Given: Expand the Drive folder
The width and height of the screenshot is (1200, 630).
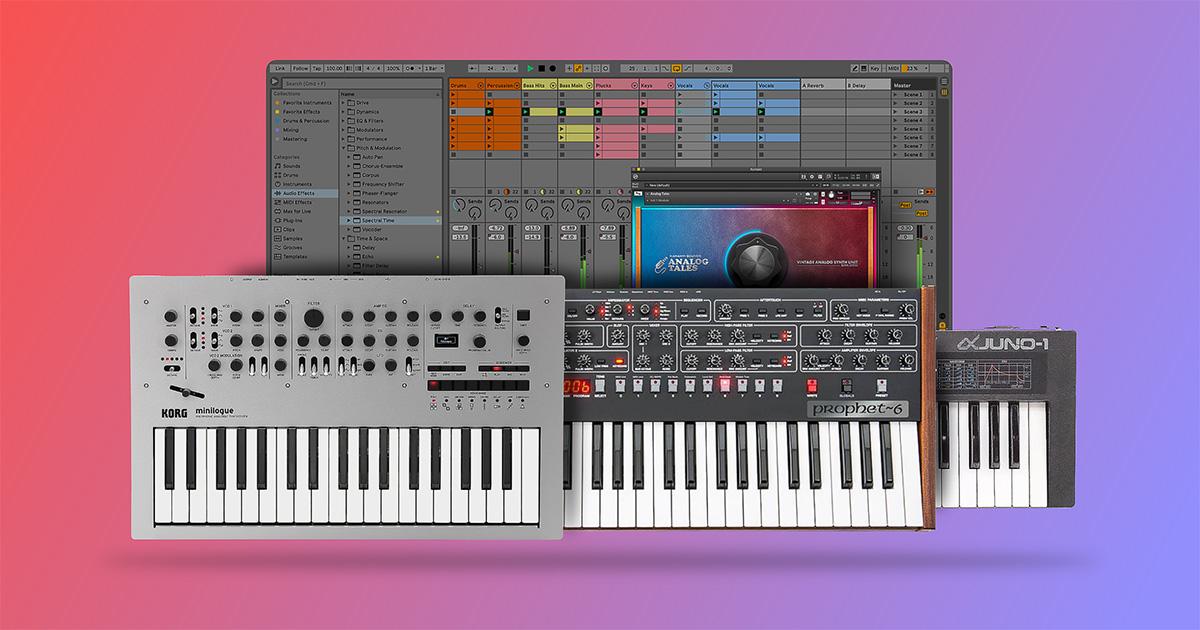Looking at the screenshot, I should [343, 103].
